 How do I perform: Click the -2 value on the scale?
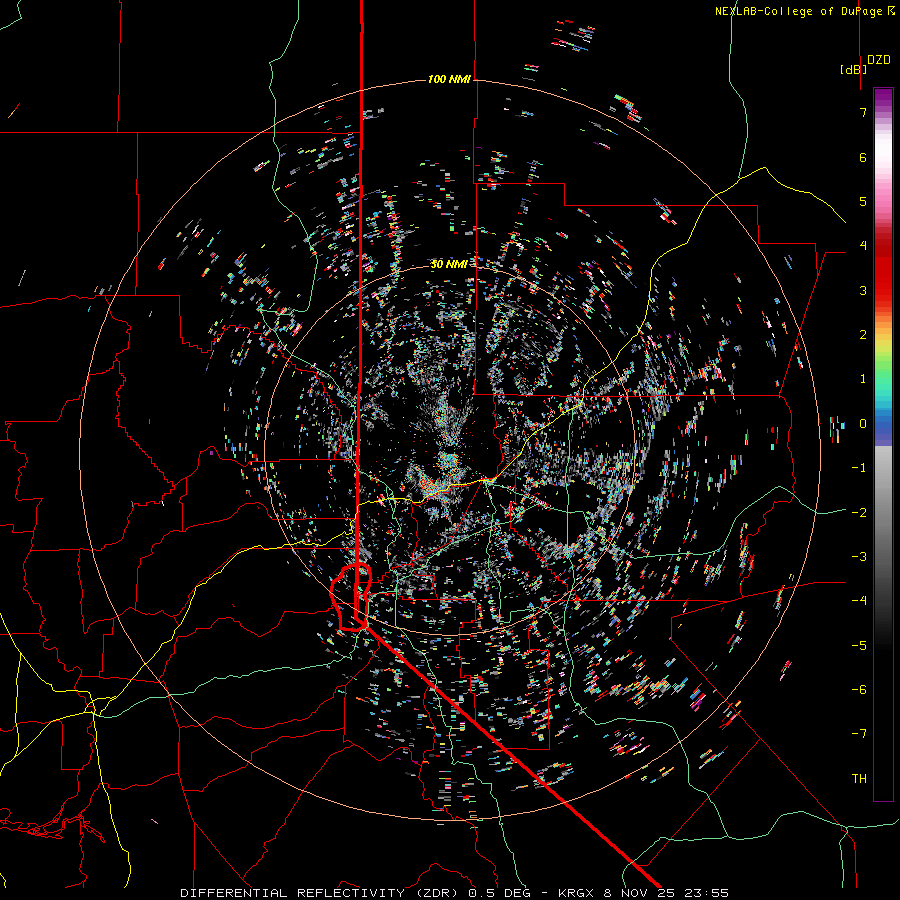(x=859, y=513)
